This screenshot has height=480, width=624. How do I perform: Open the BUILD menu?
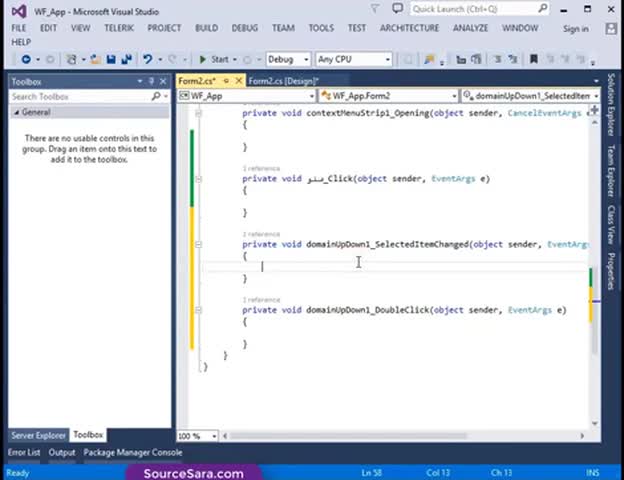coord(206,28)
